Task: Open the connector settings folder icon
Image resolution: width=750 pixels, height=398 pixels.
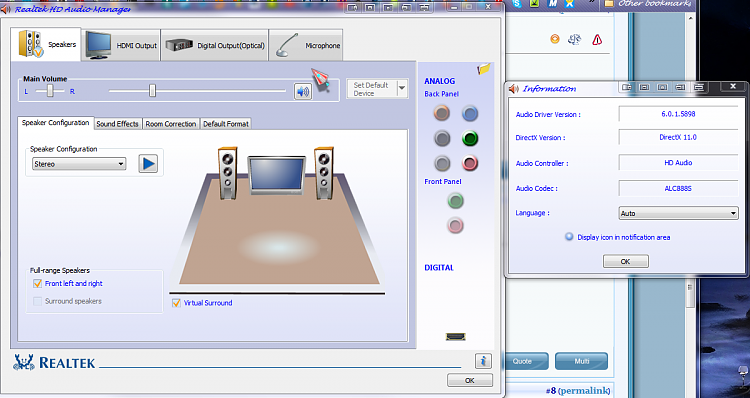Action: (484, 69)
